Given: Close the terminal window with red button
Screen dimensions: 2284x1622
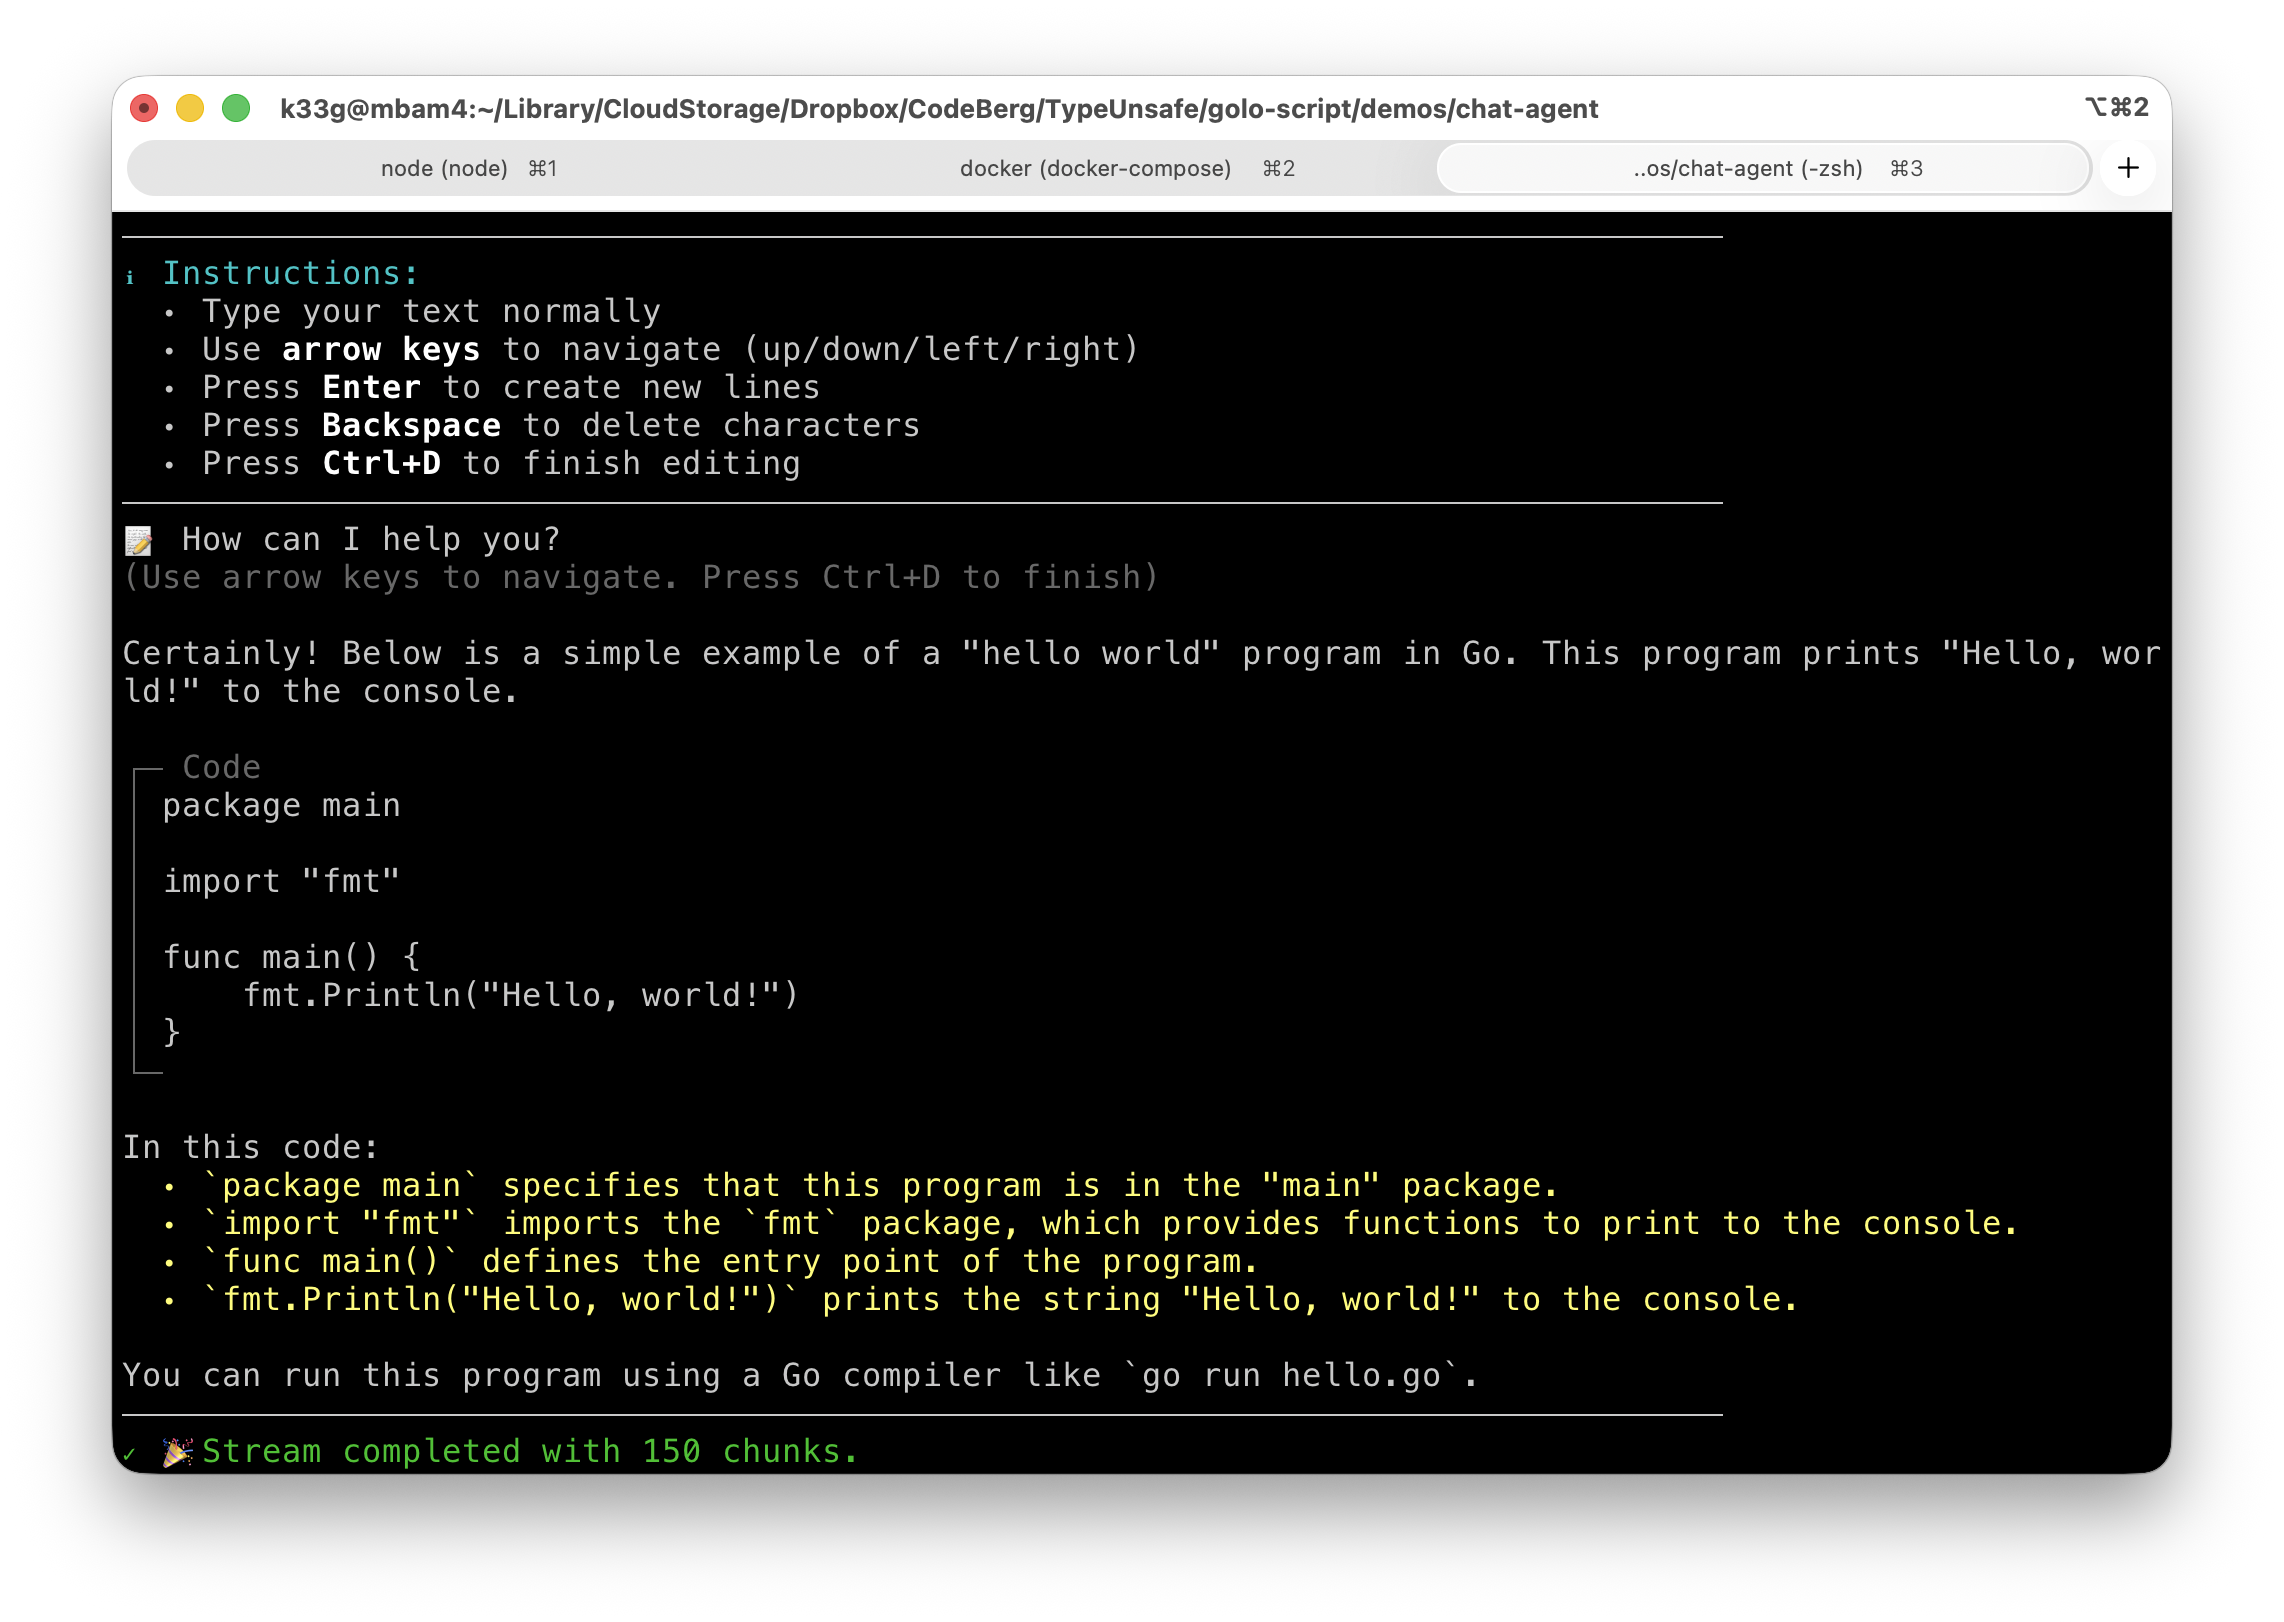Looking at the screenshot, I should coord(145,108).
